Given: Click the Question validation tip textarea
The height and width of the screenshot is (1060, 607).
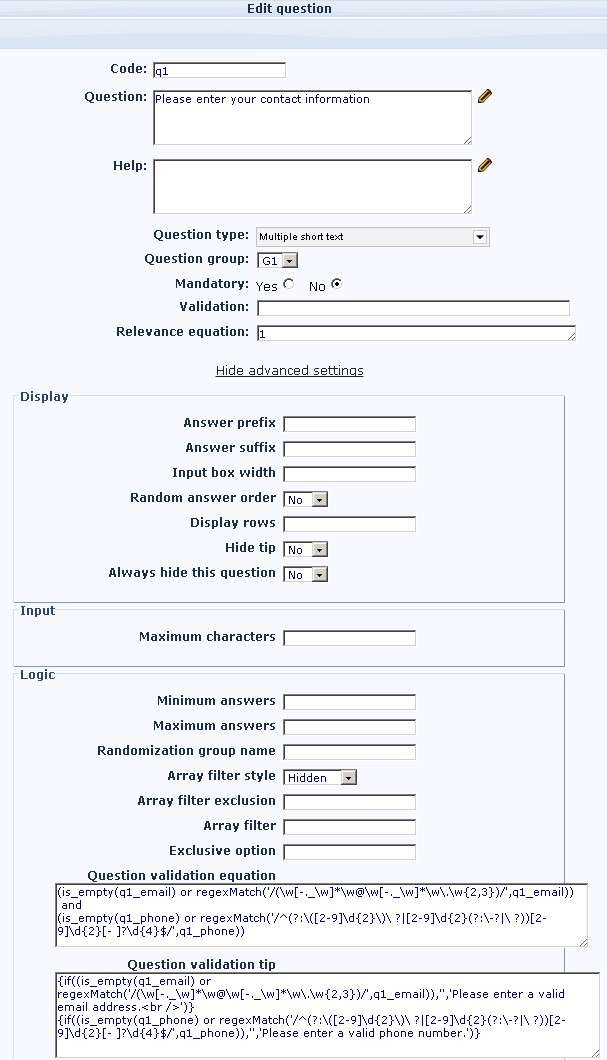Looking at the screenshot, I should pos(326,1014).
